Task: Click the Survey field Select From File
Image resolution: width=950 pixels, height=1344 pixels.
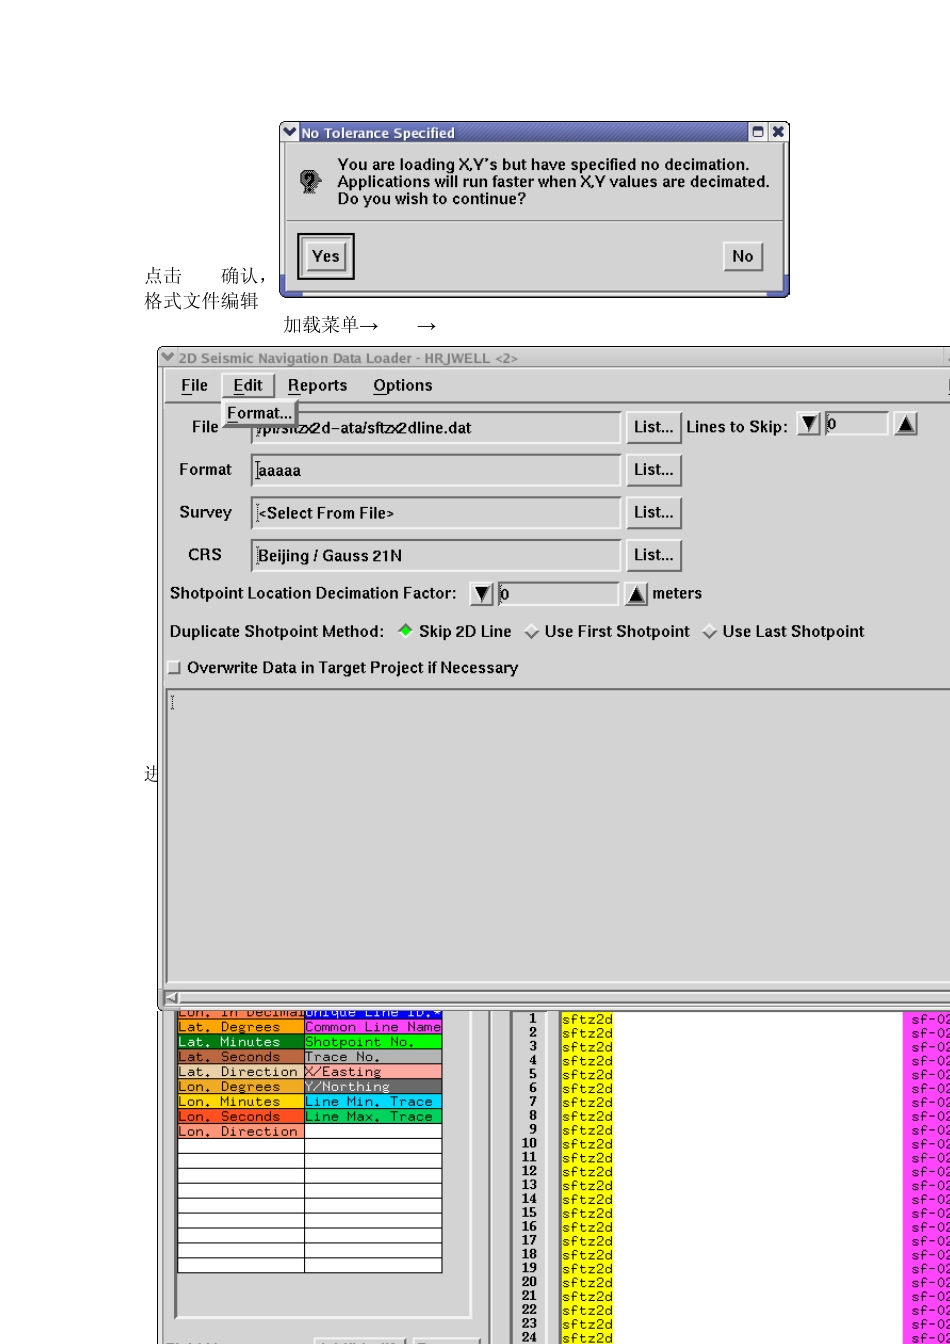Action: click(x=436, y=513)
